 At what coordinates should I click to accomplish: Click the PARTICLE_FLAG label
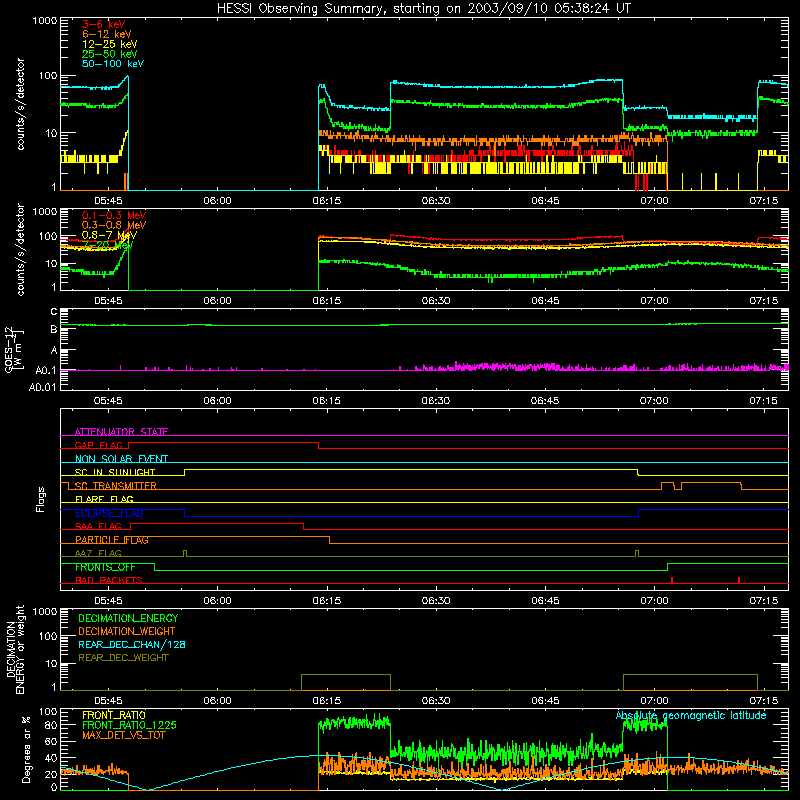point(112,540)
